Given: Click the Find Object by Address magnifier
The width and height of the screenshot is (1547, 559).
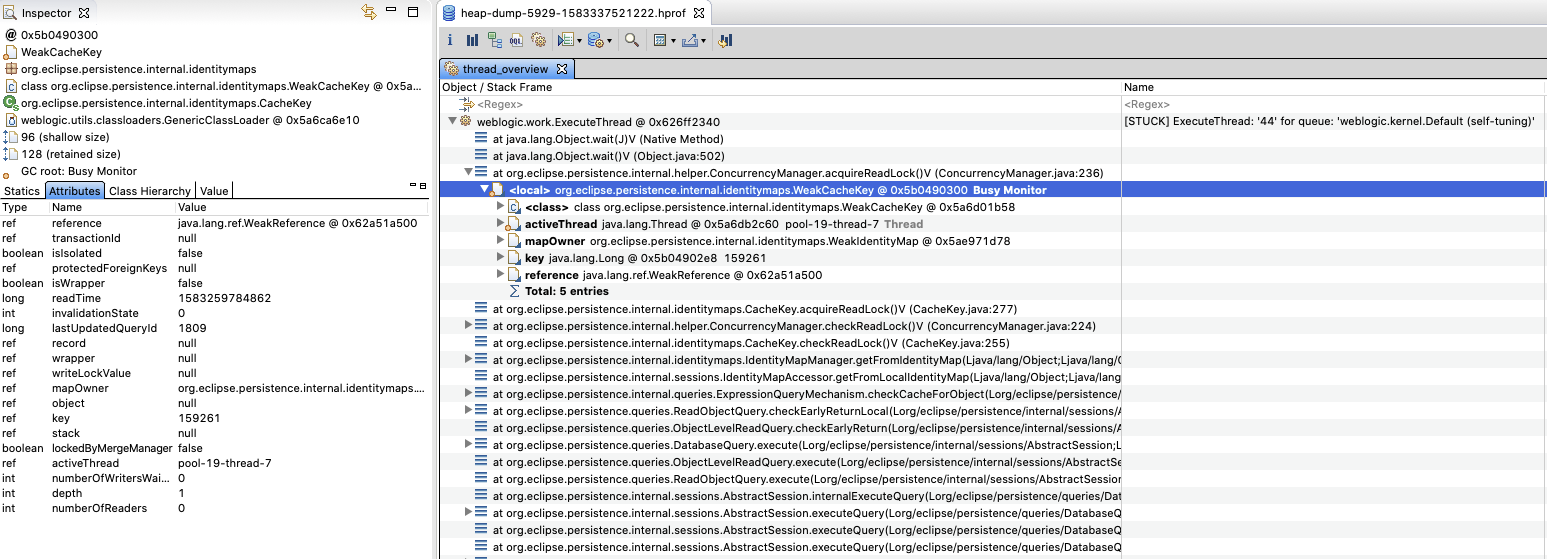Looking at the screenshot, I should pos(632,41).
